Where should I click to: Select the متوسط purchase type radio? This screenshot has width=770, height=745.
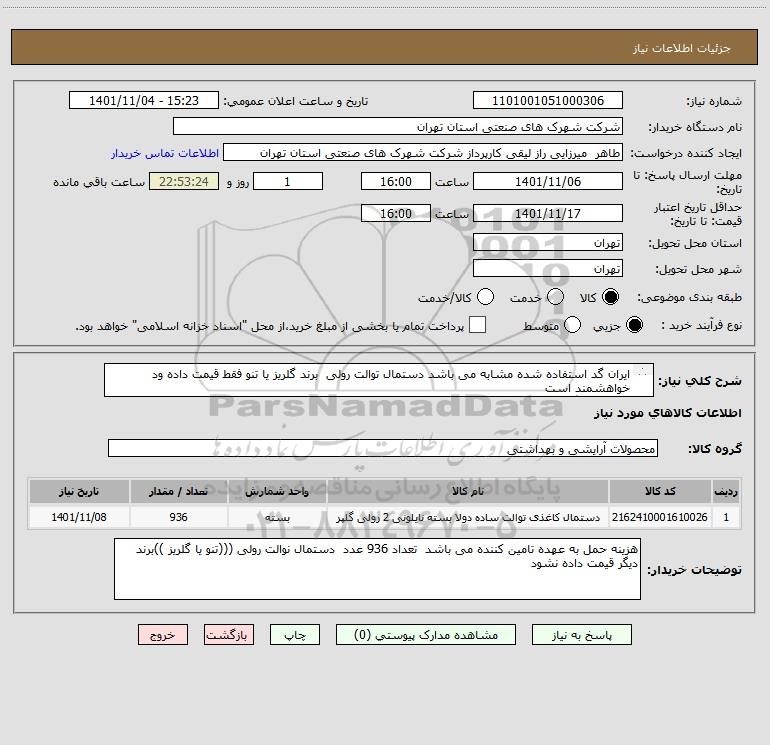coord(573,325)
